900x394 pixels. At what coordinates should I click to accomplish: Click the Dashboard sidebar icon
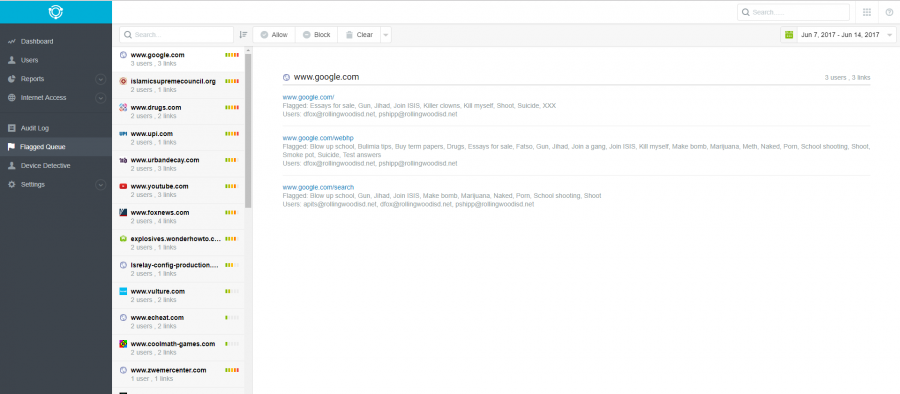pos(11,41)
